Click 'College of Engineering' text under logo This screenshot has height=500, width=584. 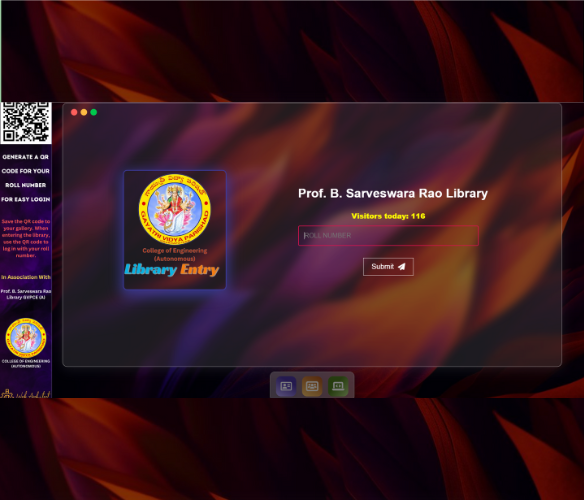175,250
